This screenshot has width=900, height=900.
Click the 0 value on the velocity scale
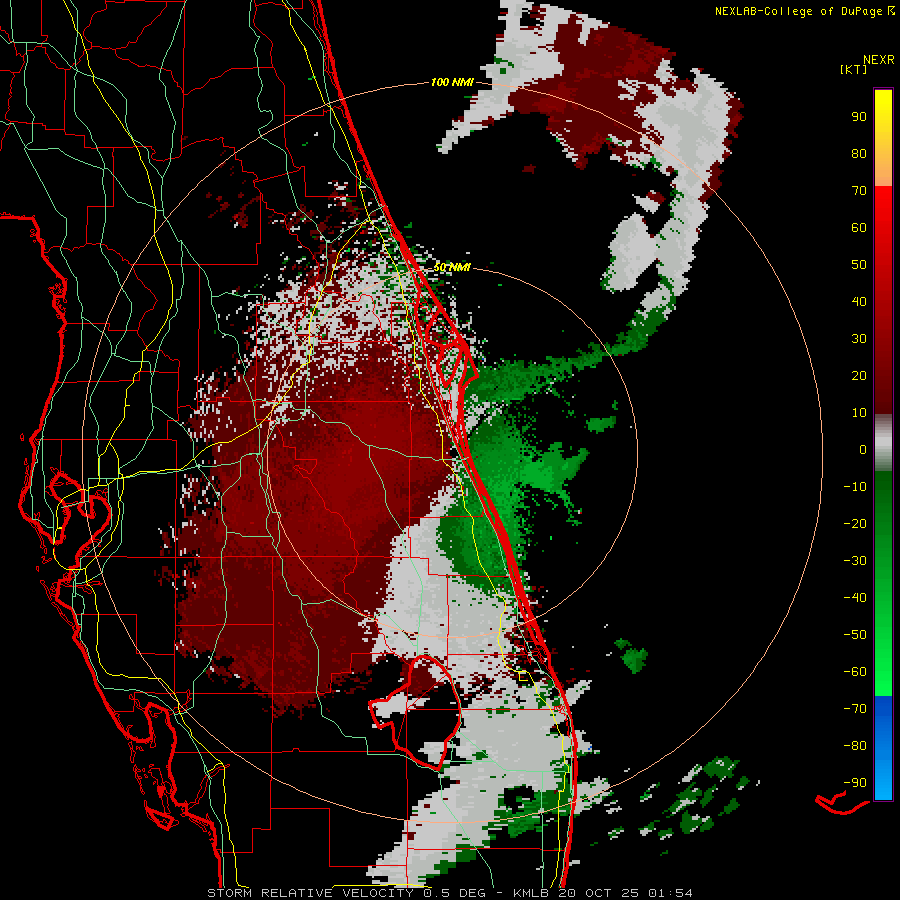point(863,450)
